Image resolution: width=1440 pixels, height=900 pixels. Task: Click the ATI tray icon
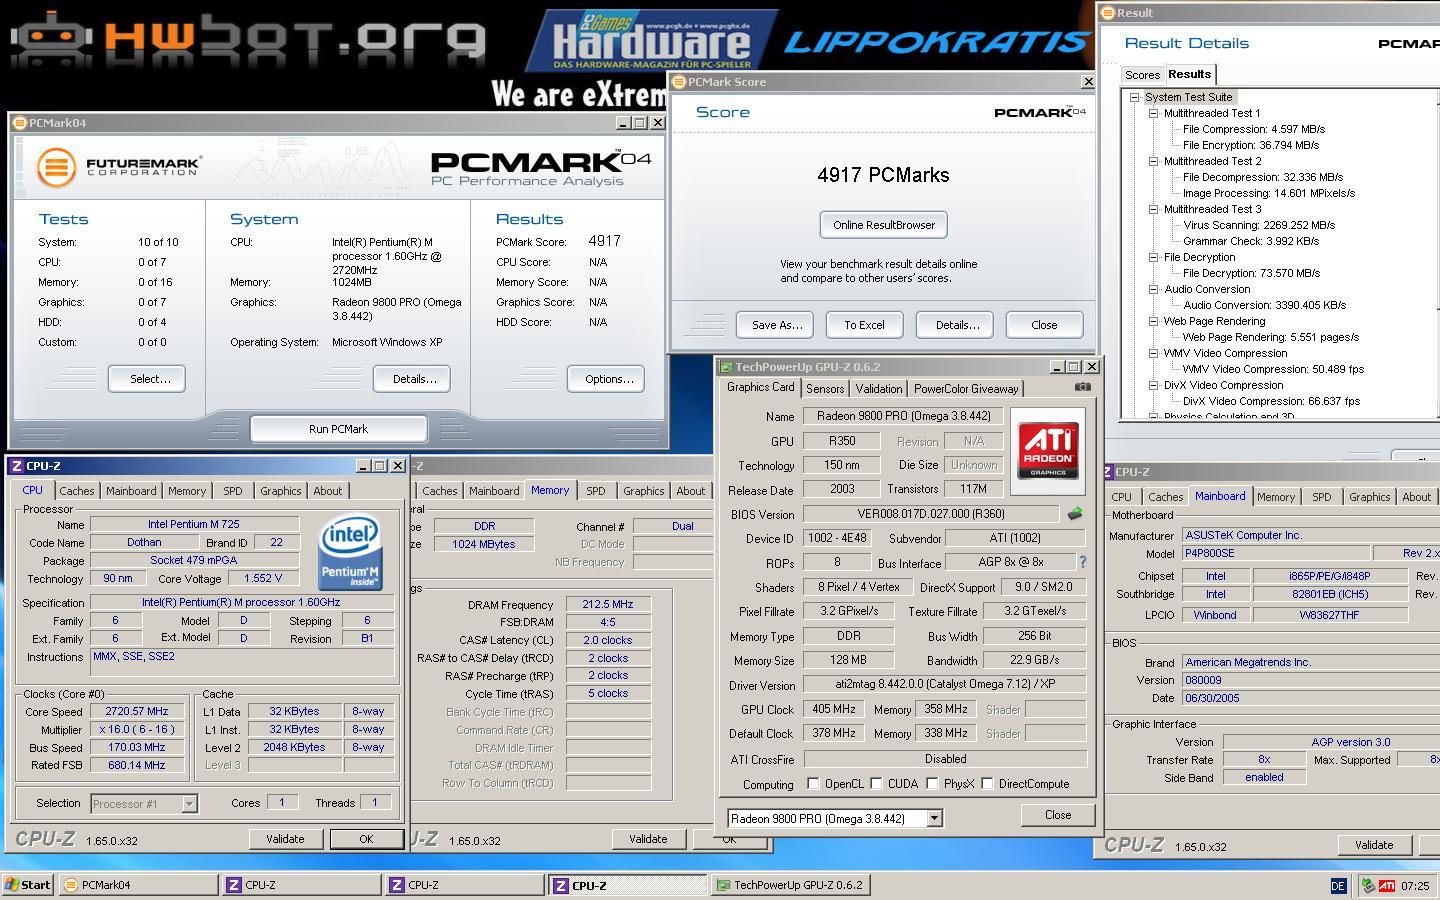tap(1387, 885)
